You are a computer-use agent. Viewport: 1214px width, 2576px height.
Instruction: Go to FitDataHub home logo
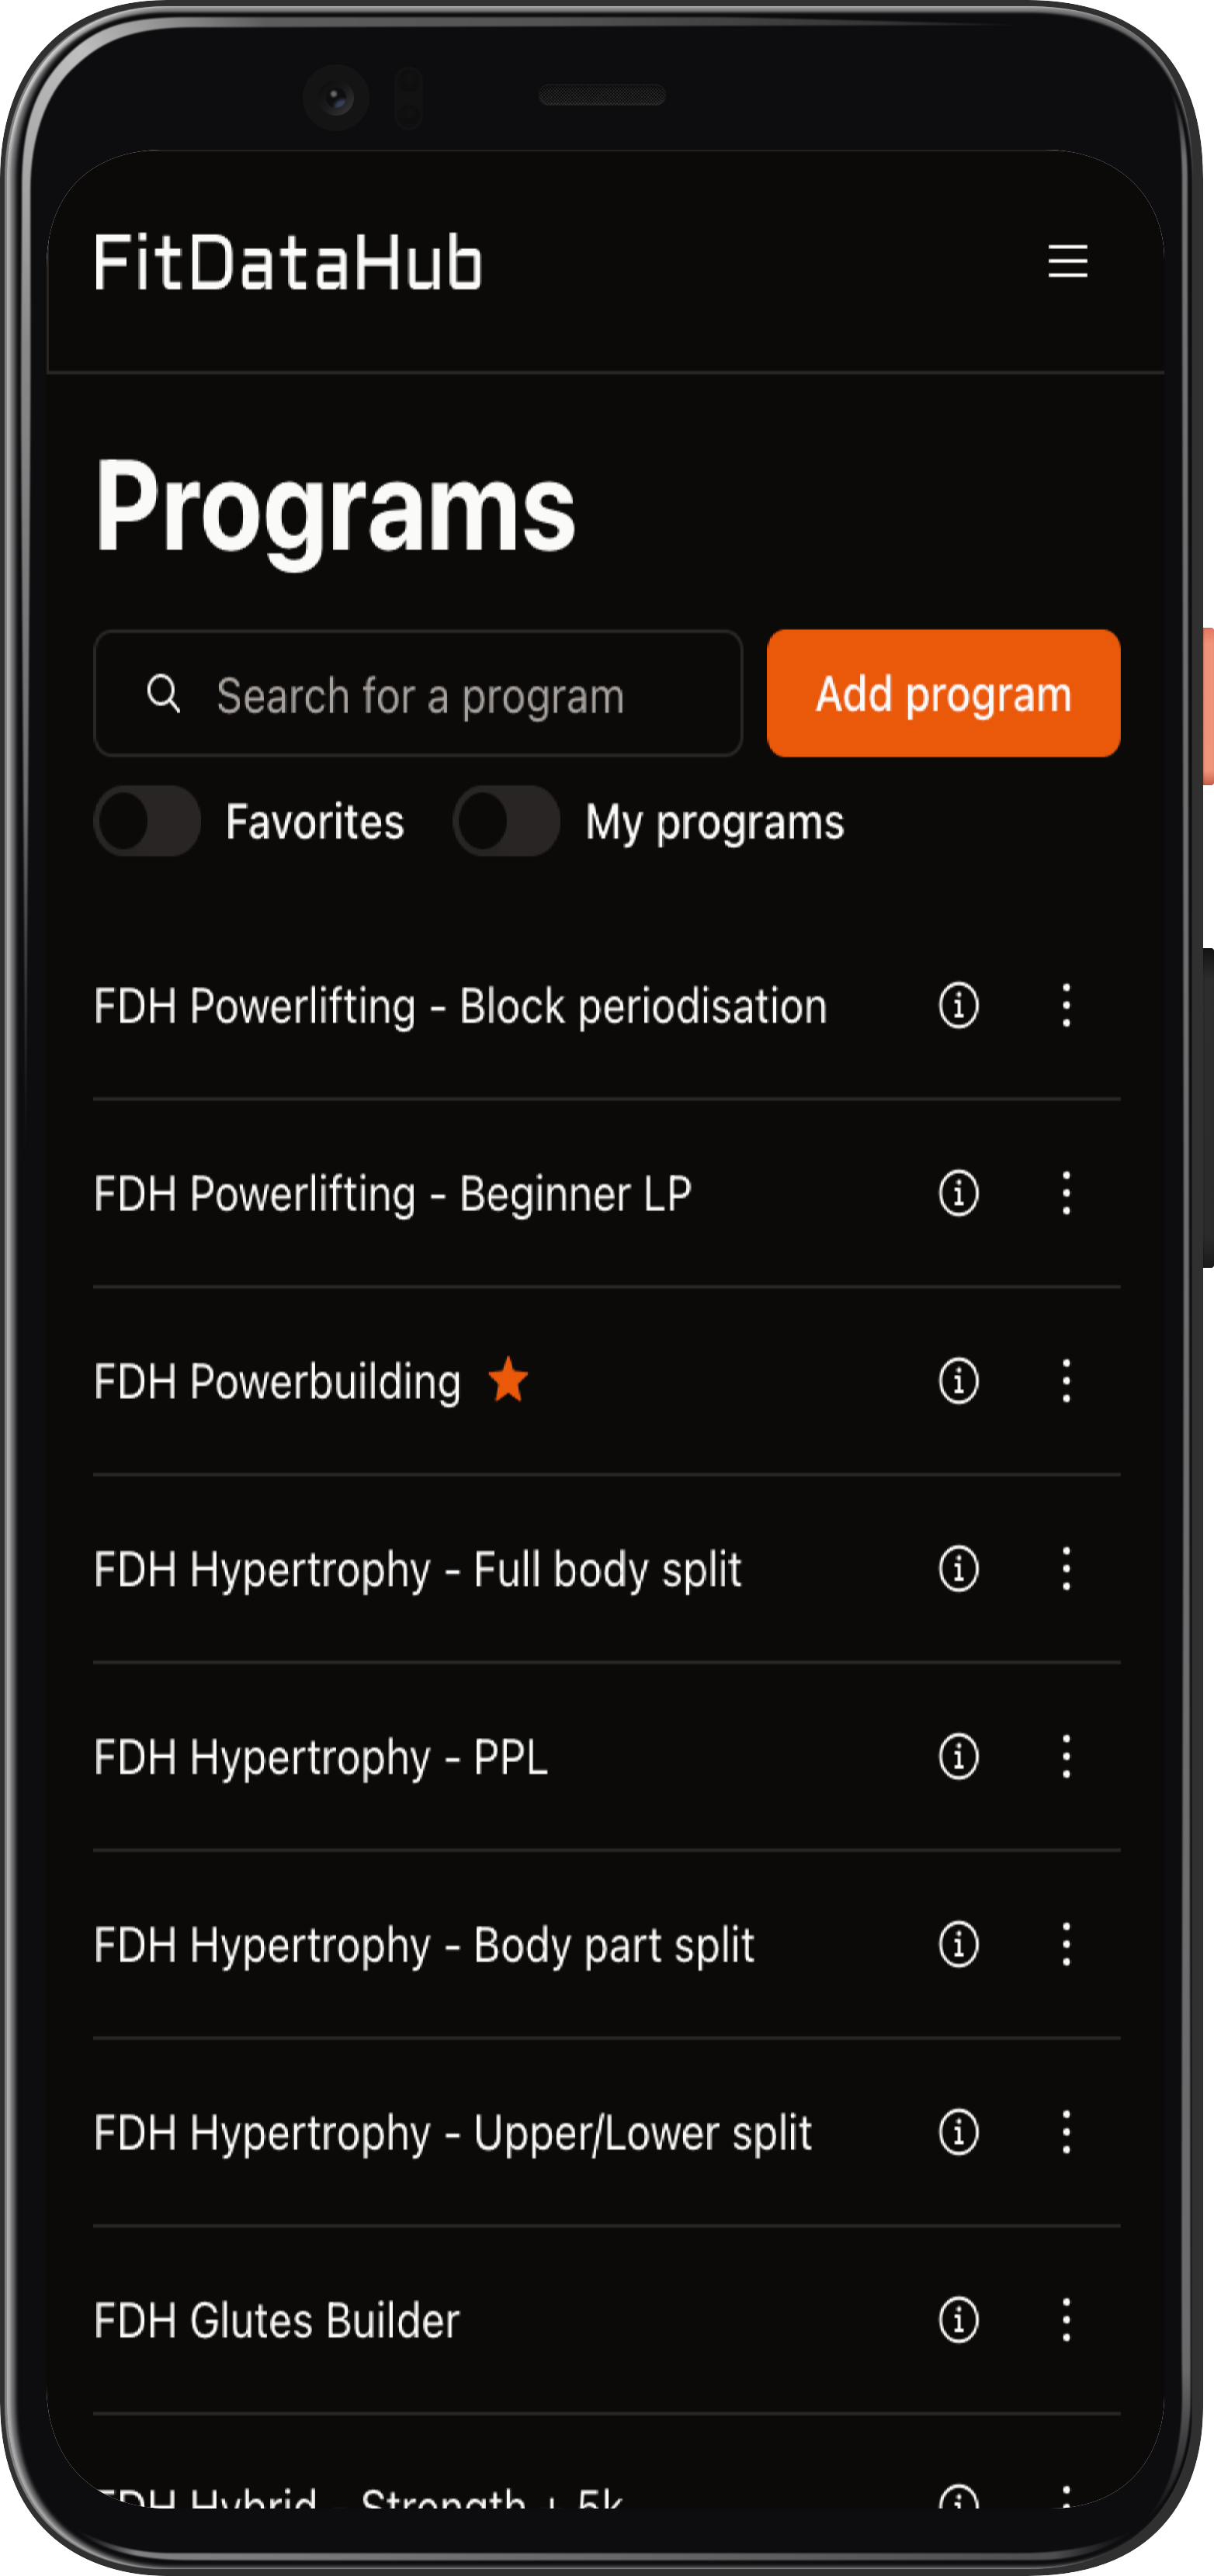pos(288,262)
